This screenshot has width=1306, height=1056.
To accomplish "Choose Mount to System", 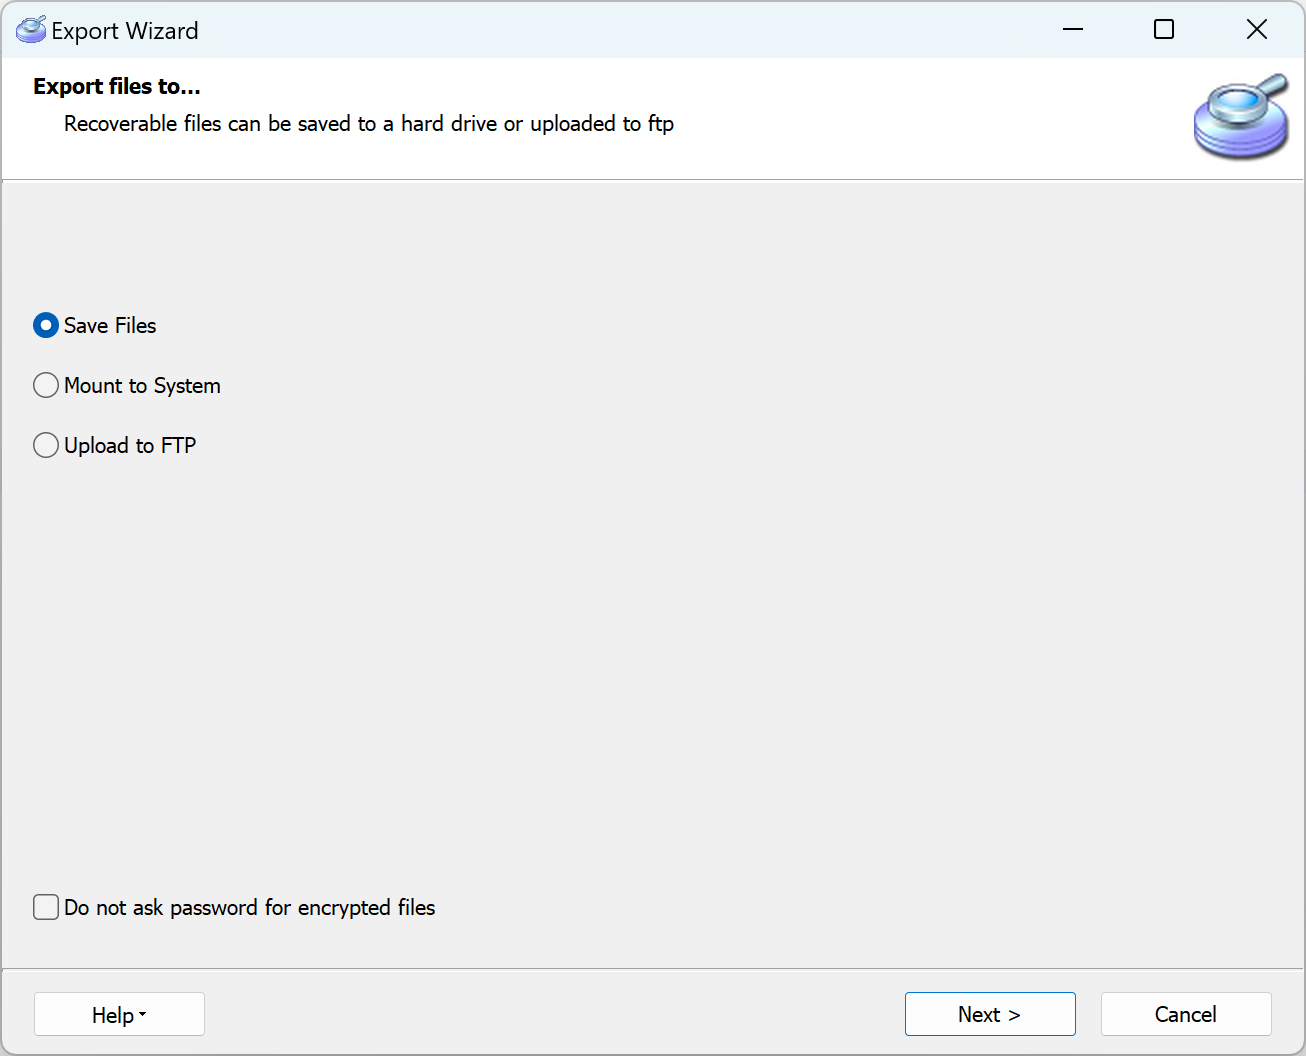I will (45, 385).
